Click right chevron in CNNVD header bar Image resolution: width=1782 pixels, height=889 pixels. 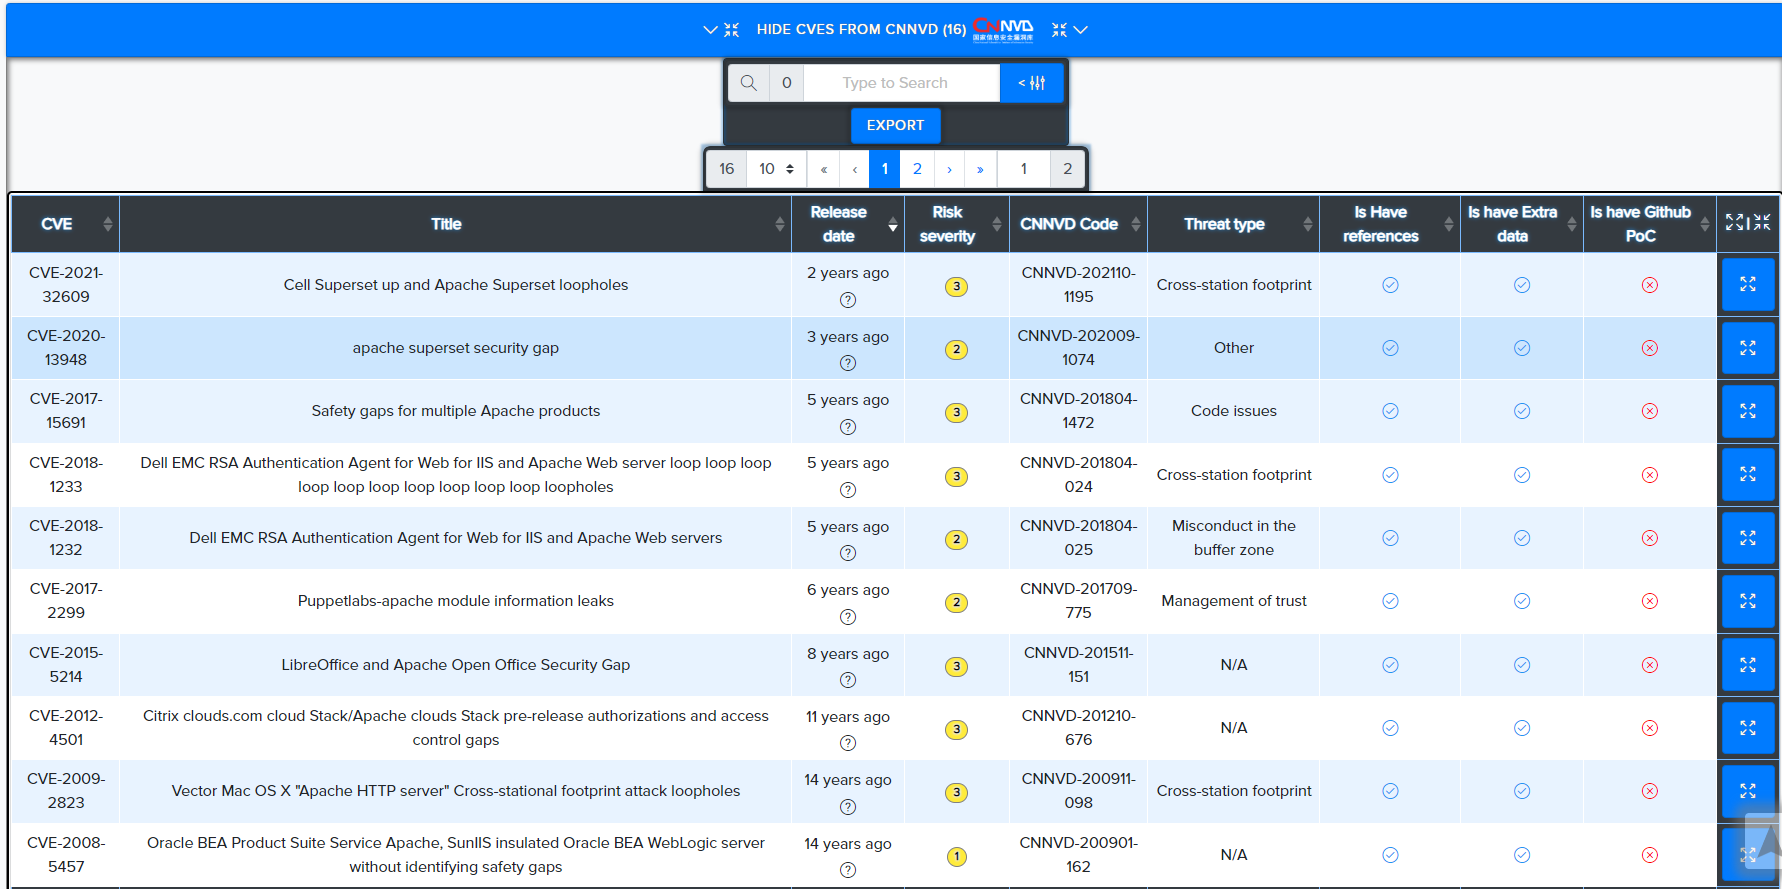pos(1081,30)
